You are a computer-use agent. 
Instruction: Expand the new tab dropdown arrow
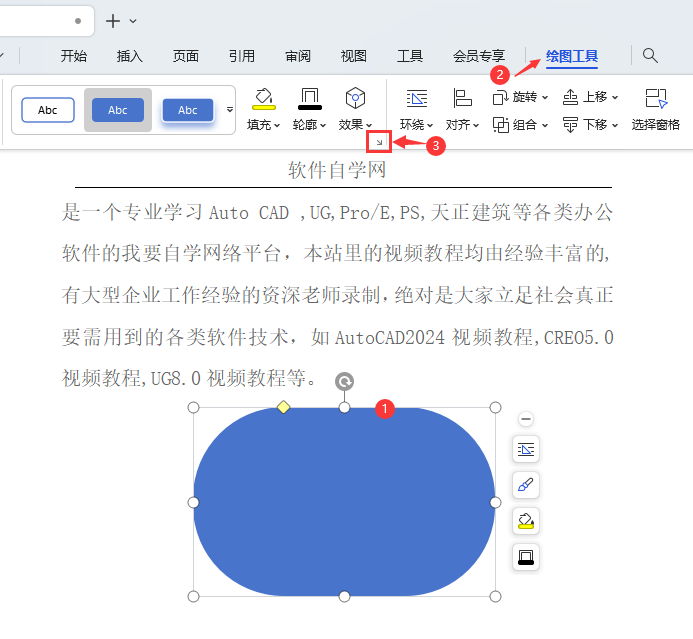point(133,21)
